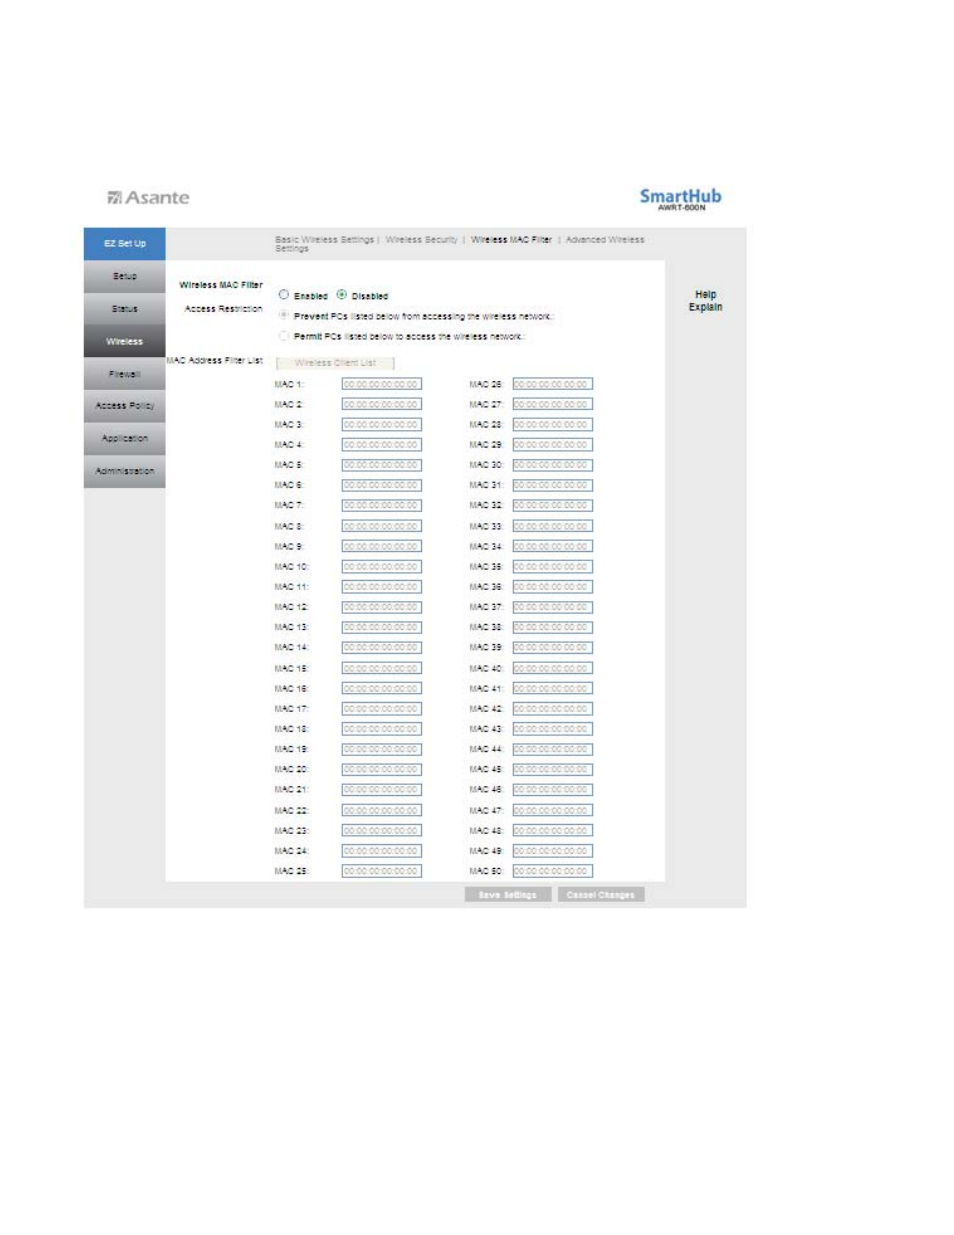Click the Cancel Changes button

(x=600, y=895)
